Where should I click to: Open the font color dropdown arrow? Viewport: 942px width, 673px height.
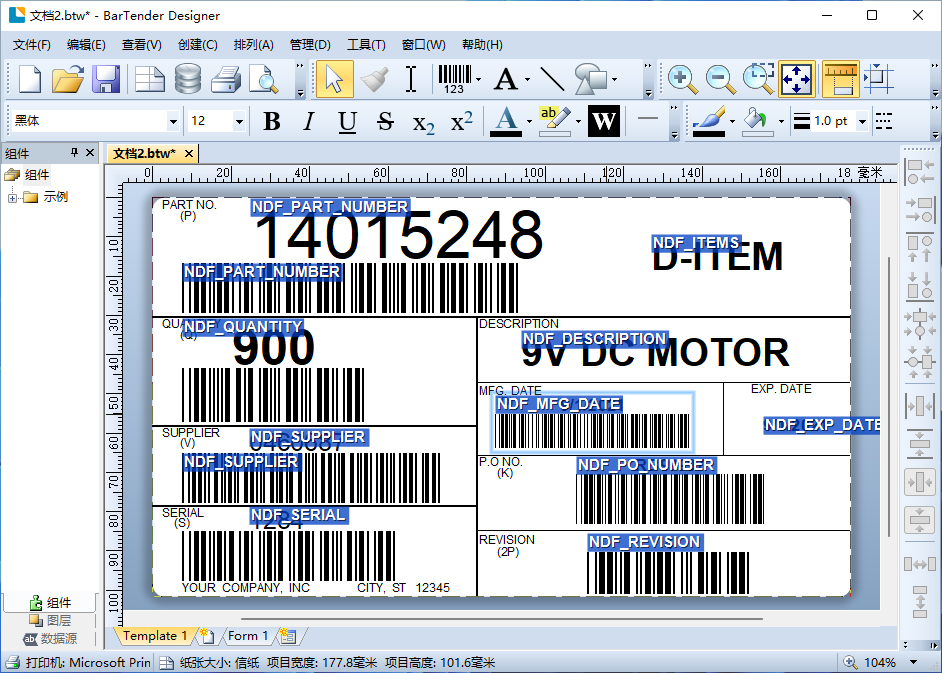pos(529,121)
